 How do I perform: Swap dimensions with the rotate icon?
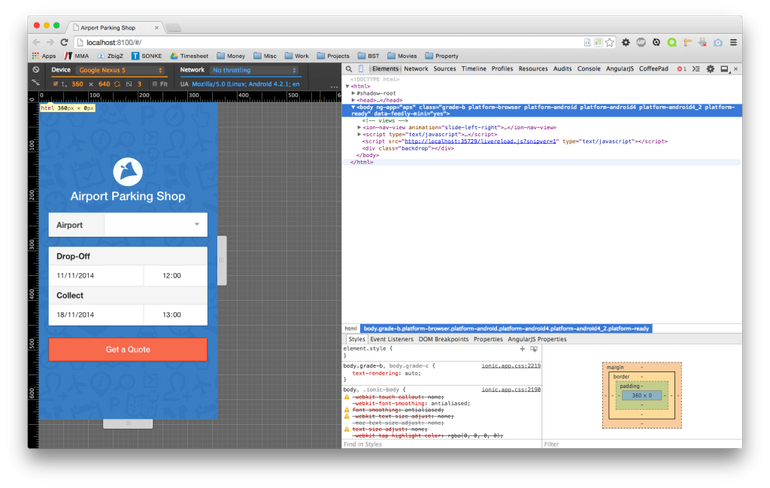pyautogui.click(x=117, y=84)
